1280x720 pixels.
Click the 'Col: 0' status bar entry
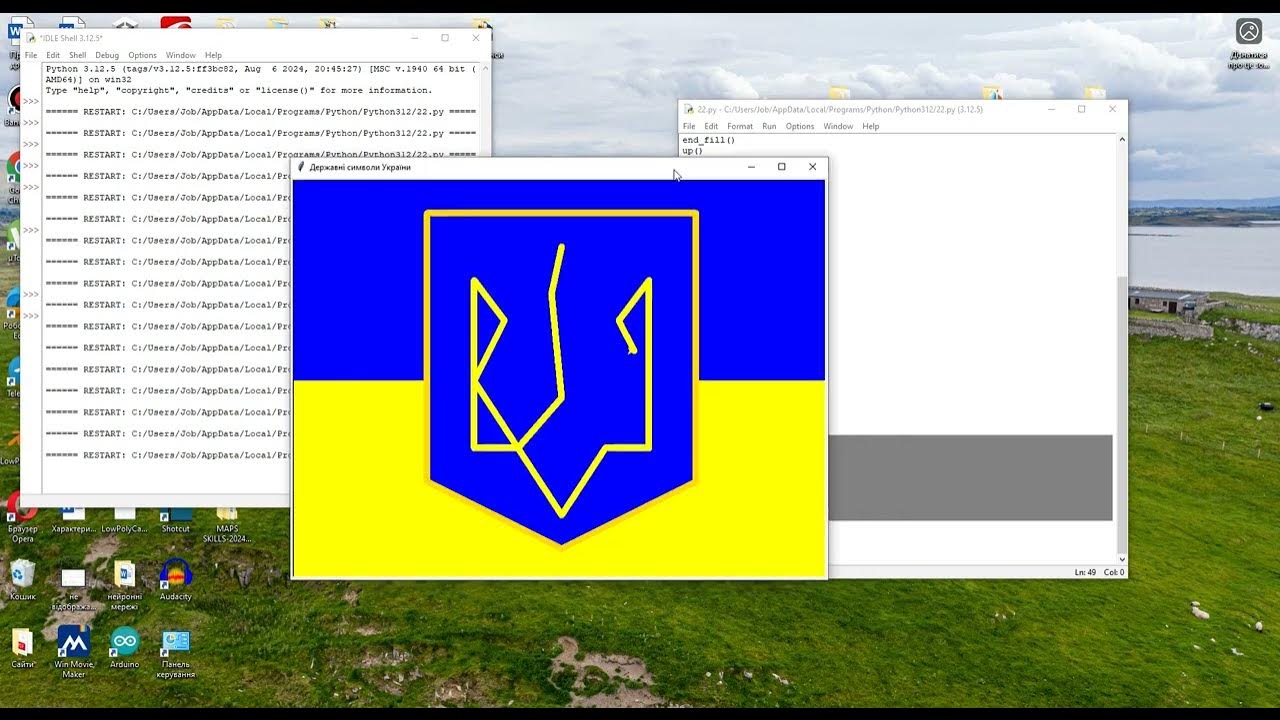(1115, 572)
